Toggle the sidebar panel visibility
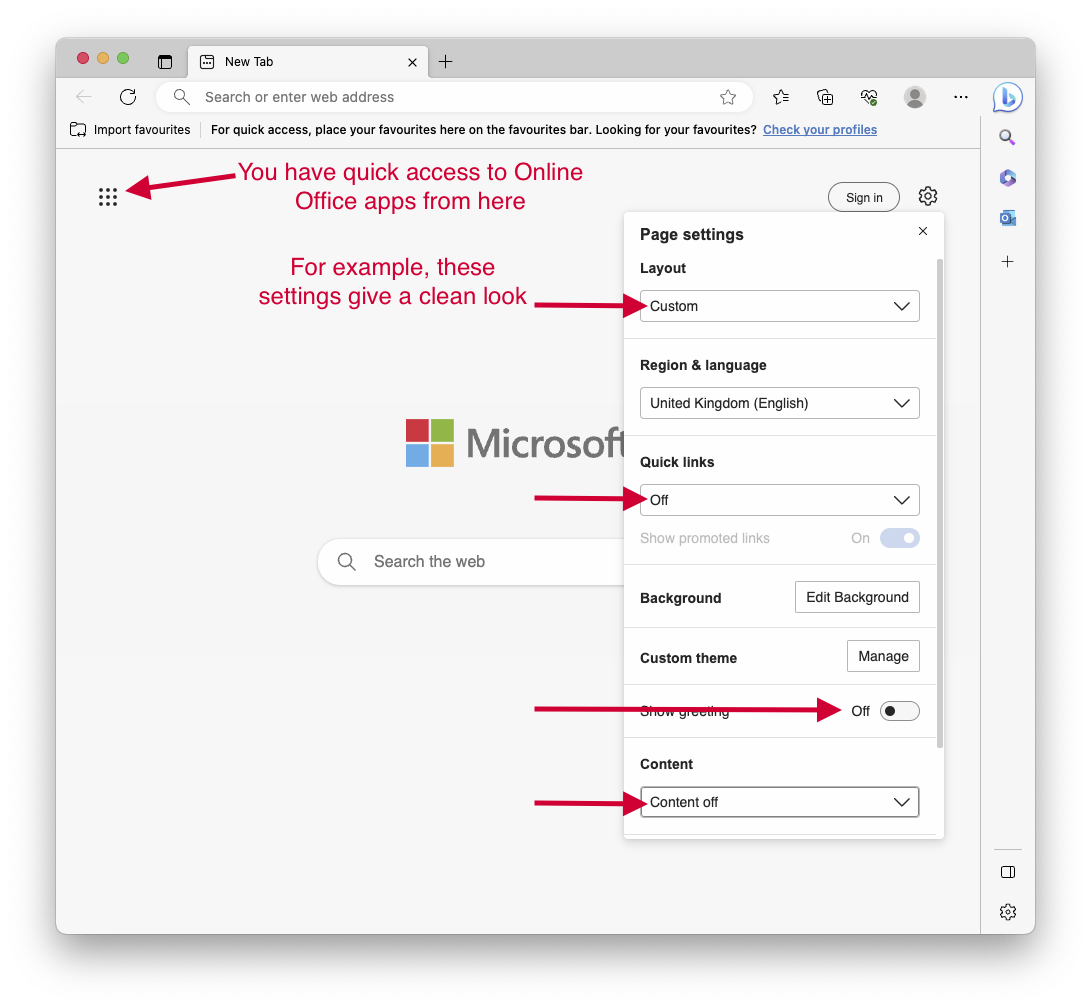Screen dimensions: 1091x1008 pos(1007,871)
